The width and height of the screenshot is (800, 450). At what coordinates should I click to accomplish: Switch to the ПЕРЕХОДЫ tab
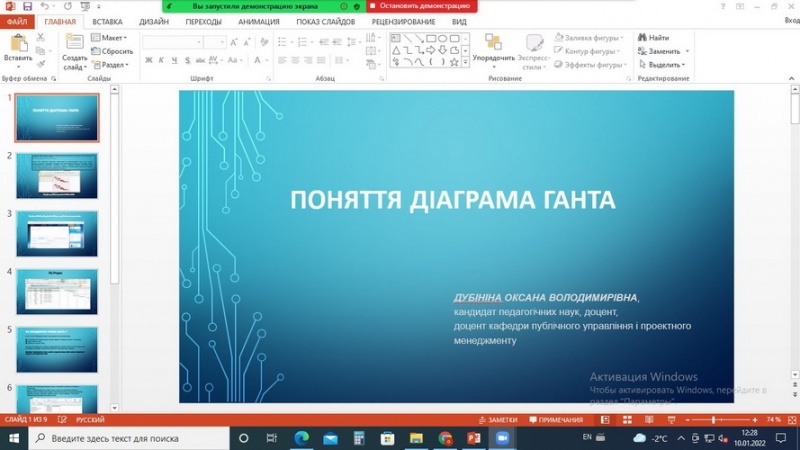pyautogui.click(x=204, y=22)
